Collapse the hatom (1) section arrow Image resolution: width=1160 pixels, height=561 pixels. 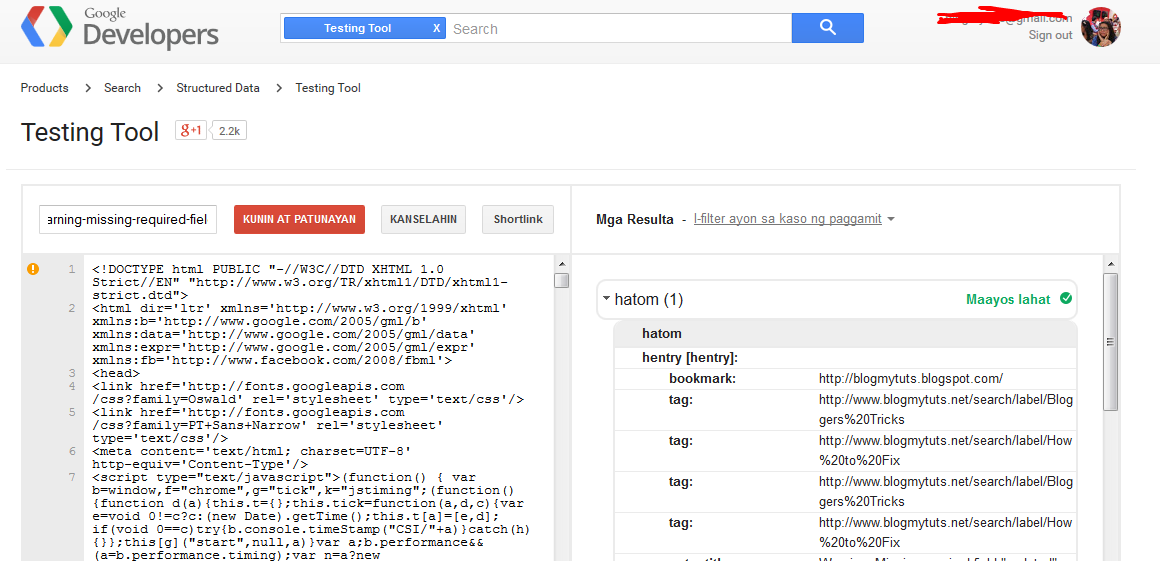tap(607, 299)
